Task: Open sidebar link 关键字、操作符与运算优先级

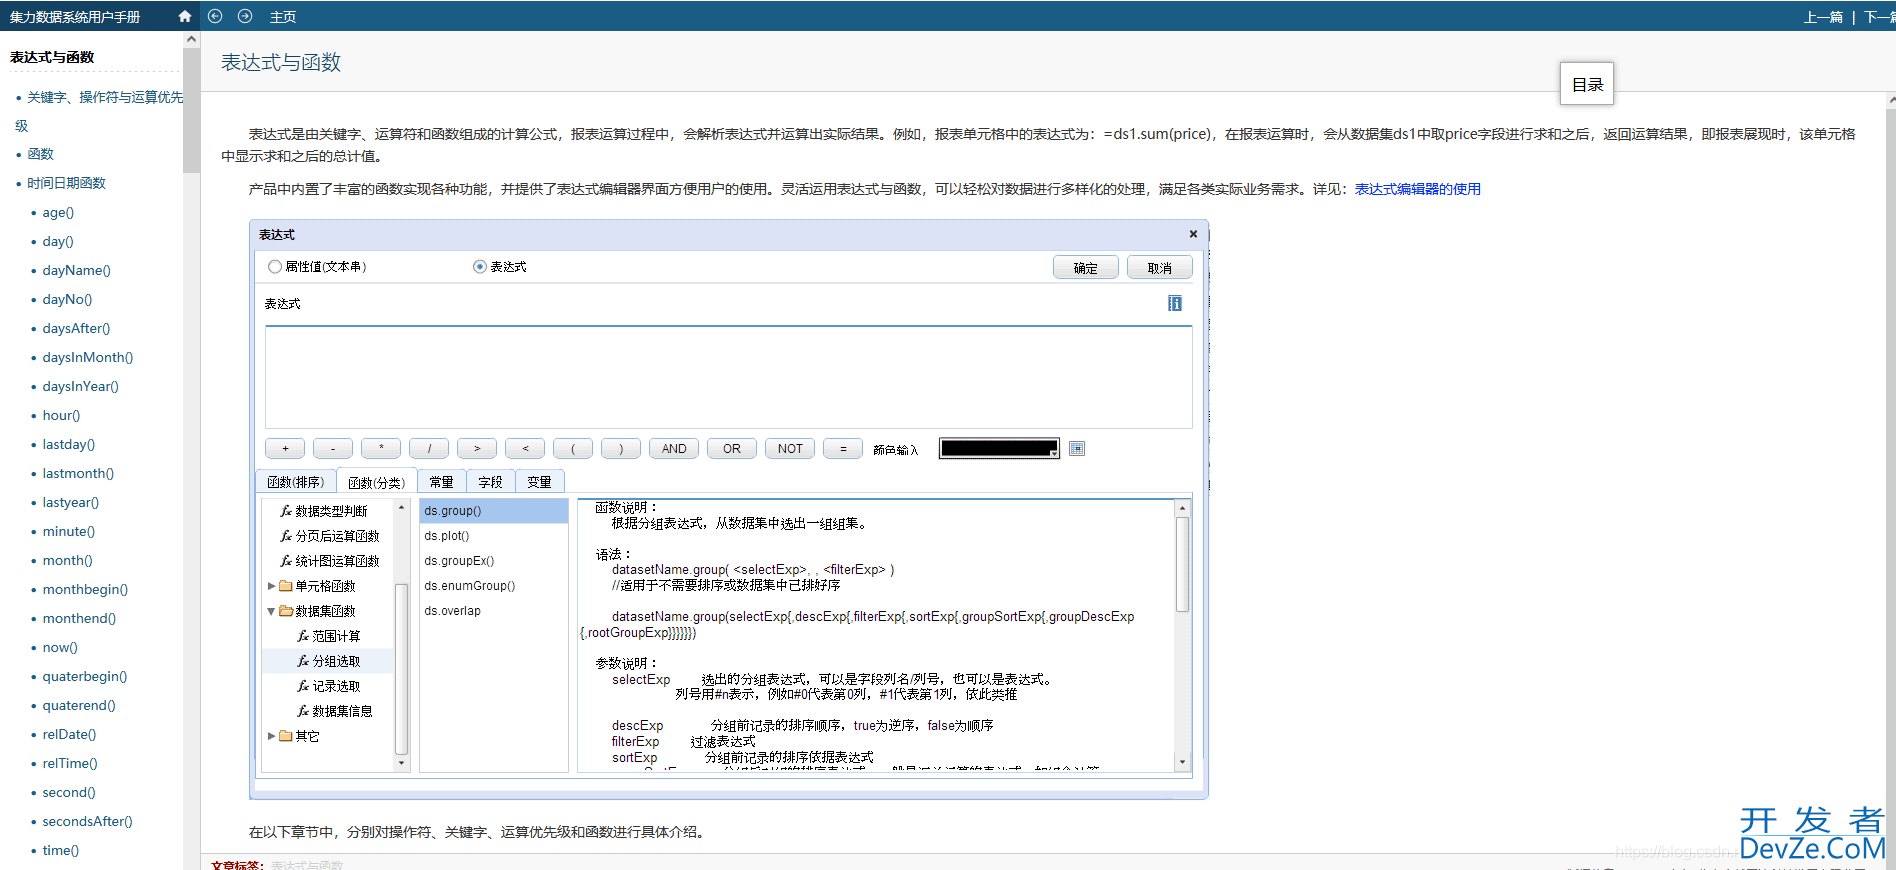Action: click(99, 111)
